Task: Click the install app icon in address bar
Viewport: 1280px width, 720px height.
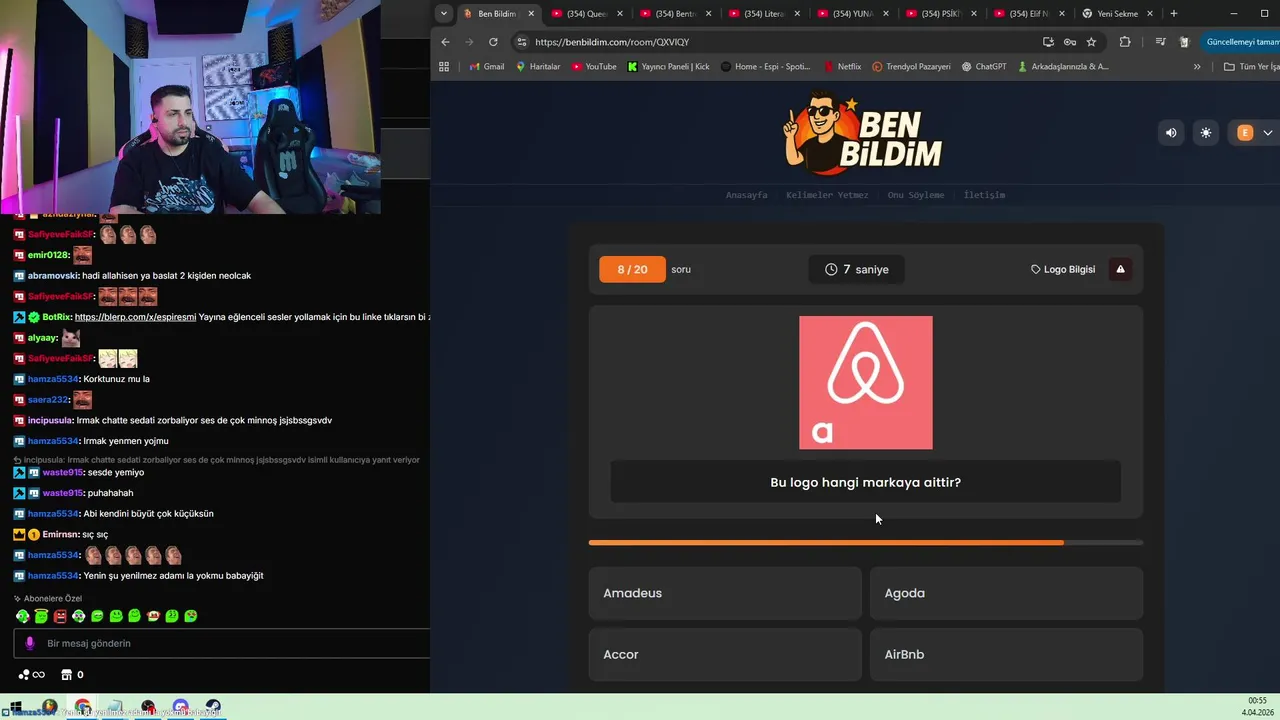Action: pos(1048,42)
